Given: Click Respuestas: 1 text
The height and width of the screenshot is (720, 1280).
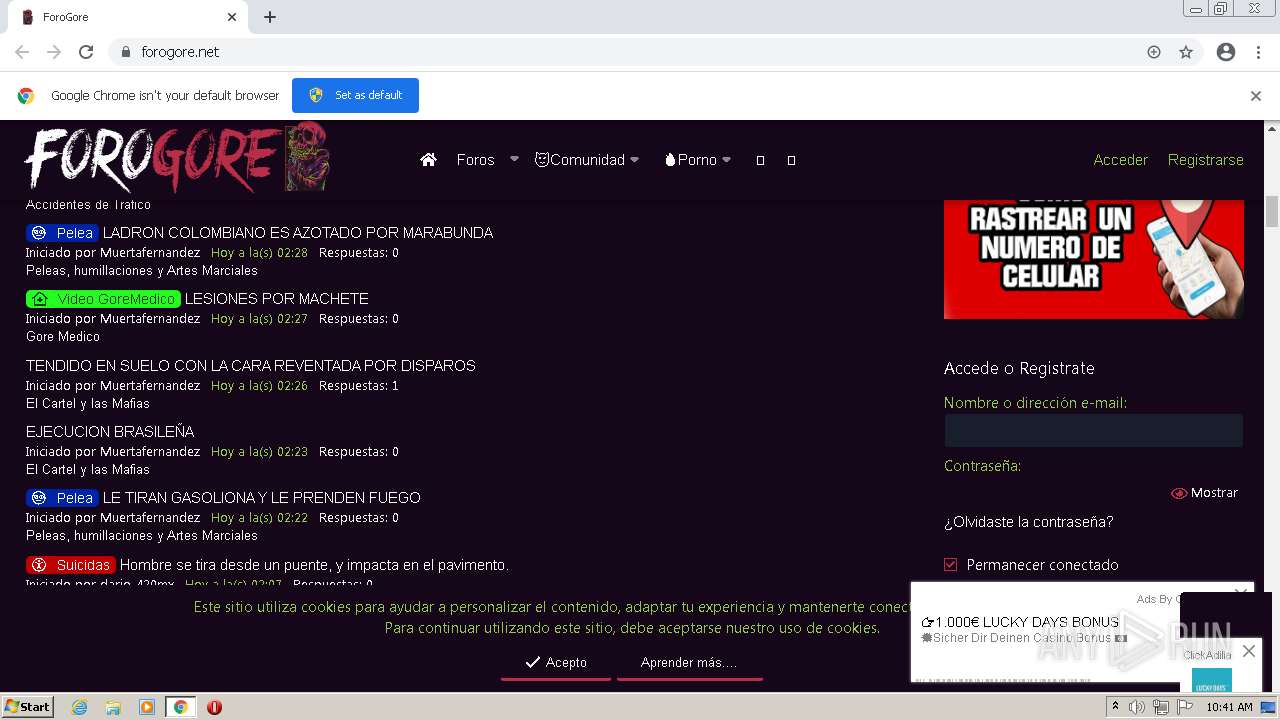Looking at the screenshot, I should tap(359, 386).
